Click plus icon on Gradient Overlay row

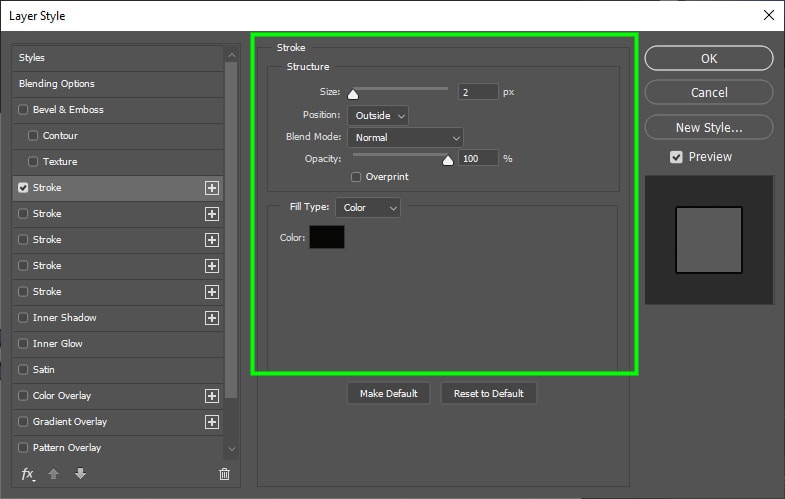[212, 422]
